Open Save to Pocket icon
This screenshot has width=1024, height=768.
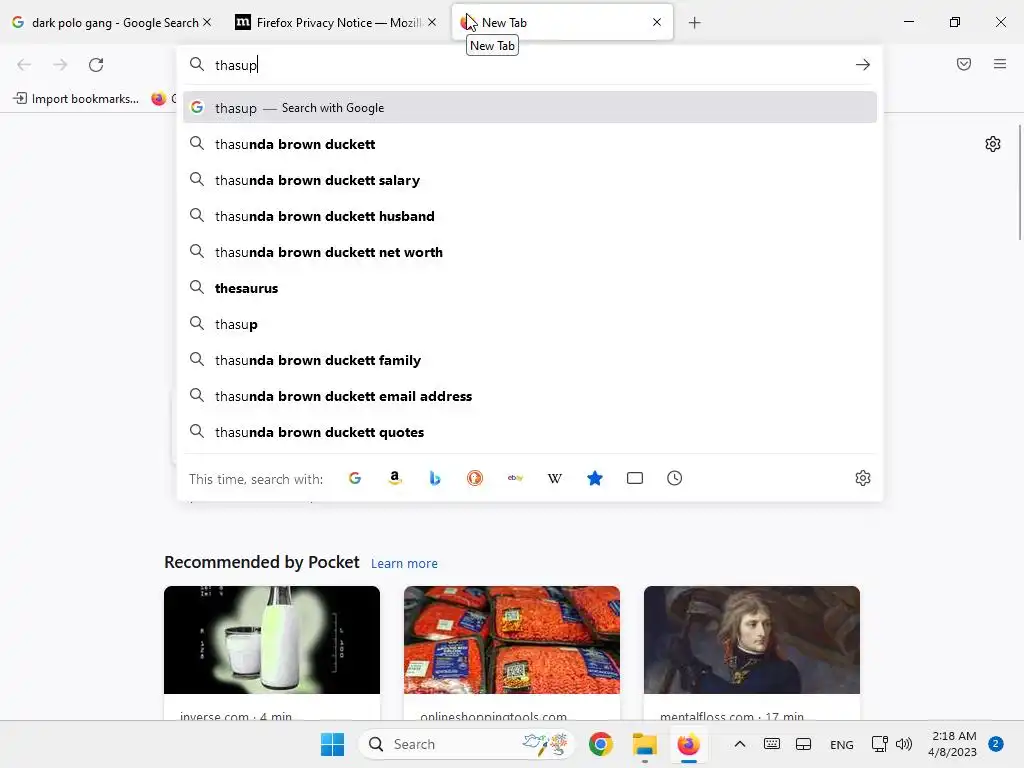click(x=964, y=64)
